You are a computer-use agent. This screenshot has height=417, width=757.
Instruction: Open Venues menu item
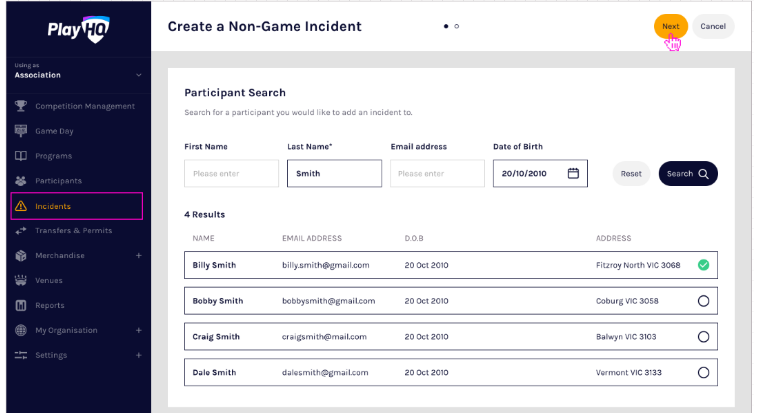point(49,280)
